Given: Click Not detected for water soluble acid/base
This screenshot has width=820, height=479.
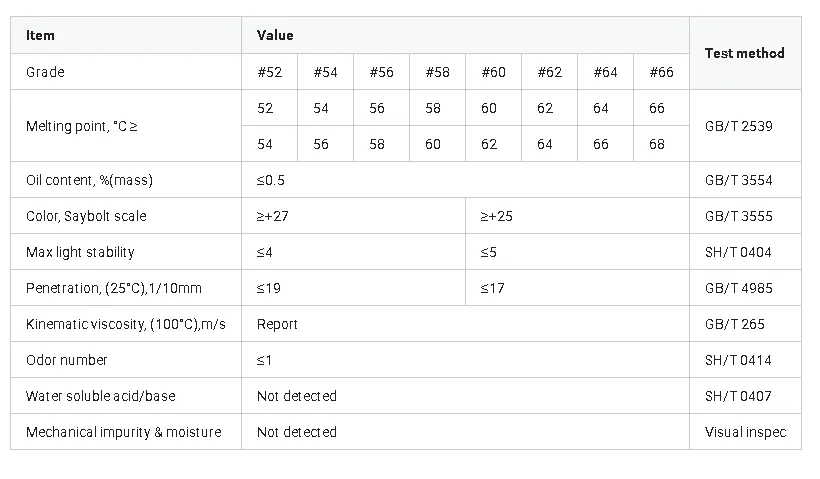Looking at the screenshot, I should coord(297,396).
